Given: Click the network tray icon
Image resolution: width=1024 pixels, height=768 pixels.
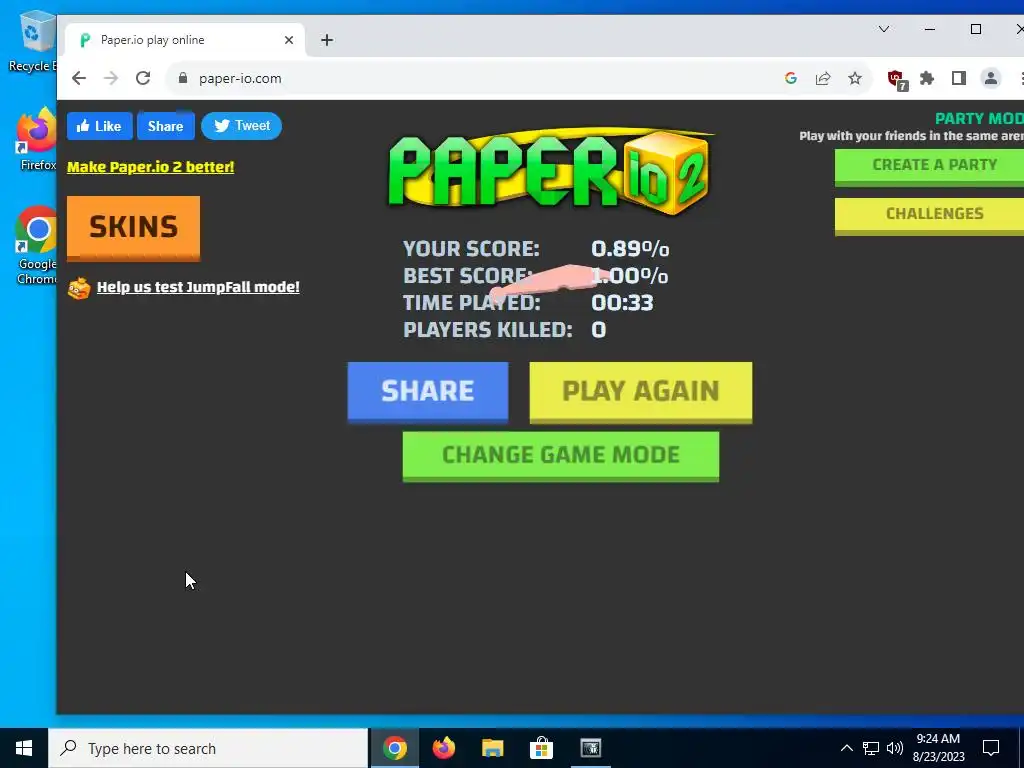Looking at the screenshot, I should (x=871, y=748).
